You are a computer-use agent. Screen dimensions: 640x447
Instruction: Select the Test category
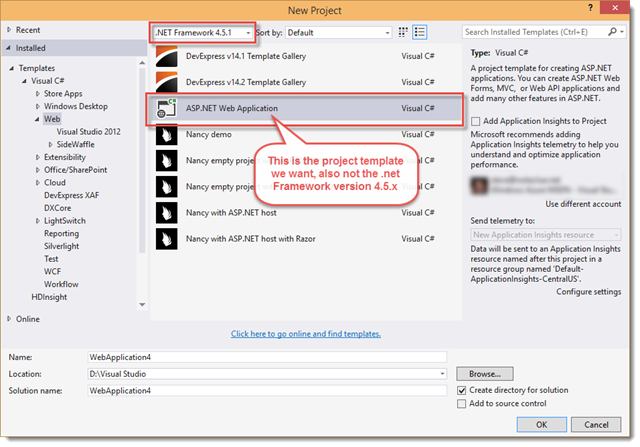click(51, 259)
